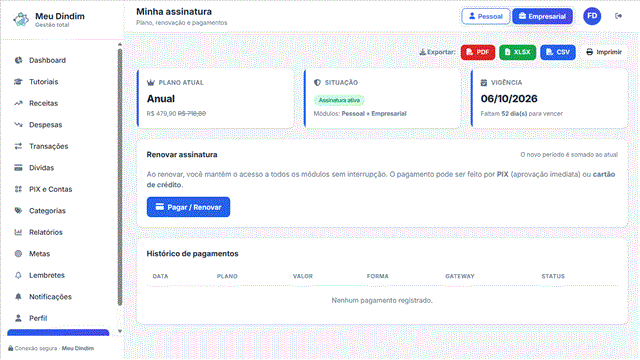Click the crown icon on Plano Atual
Screen dimensions: 640x360
151,82
